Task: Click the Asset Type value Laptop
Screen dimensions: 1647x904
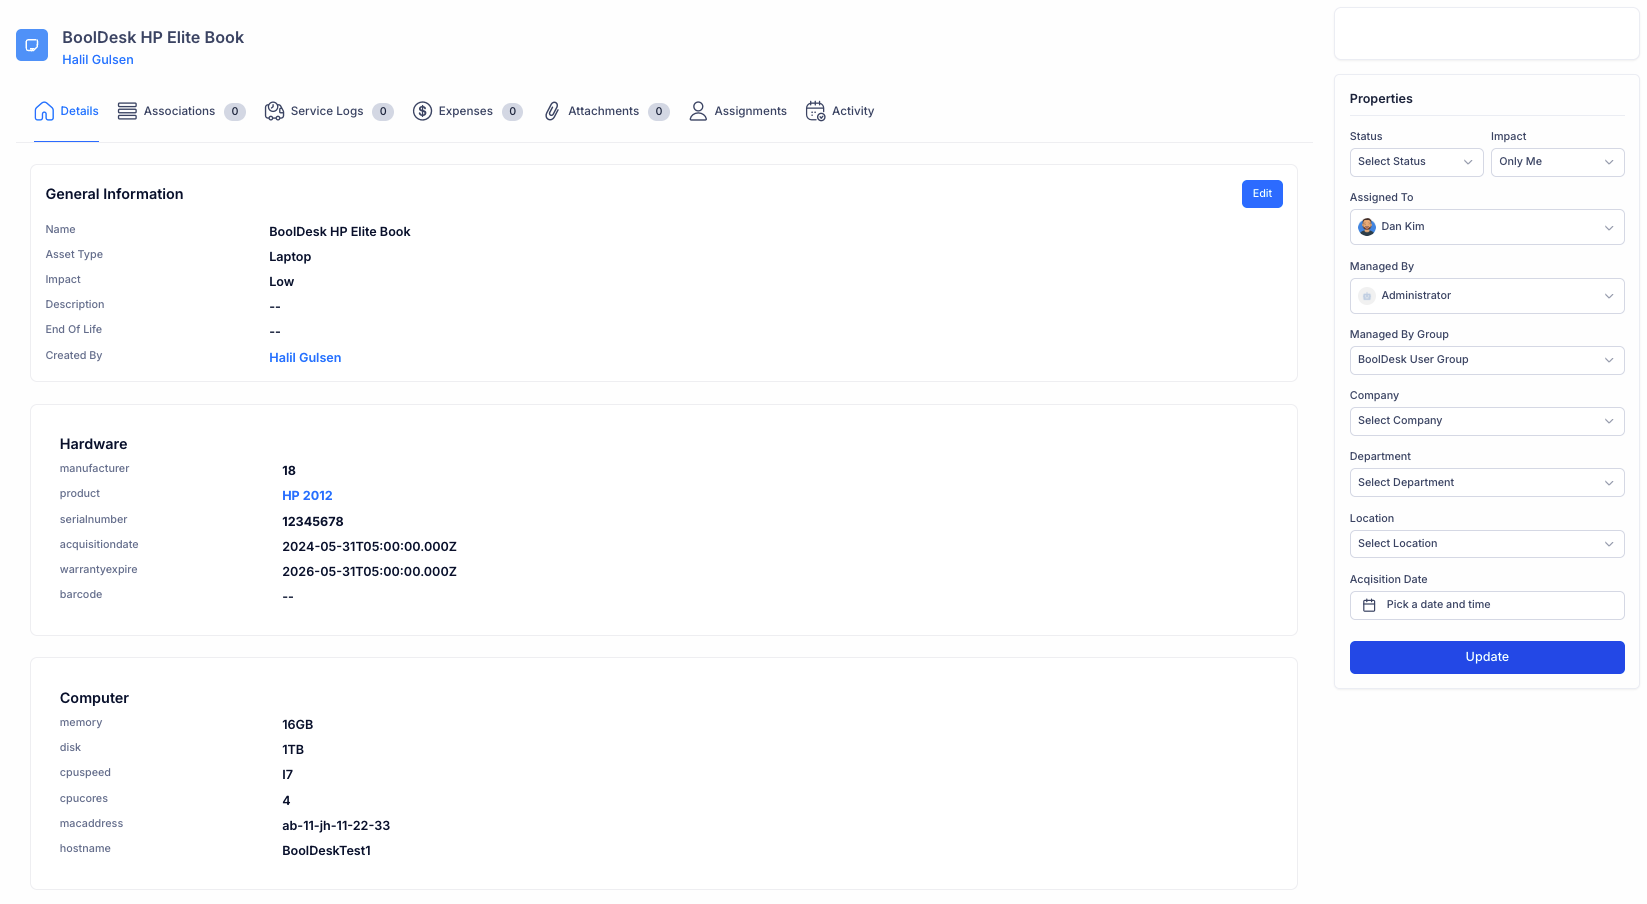Action: (290, 257)
